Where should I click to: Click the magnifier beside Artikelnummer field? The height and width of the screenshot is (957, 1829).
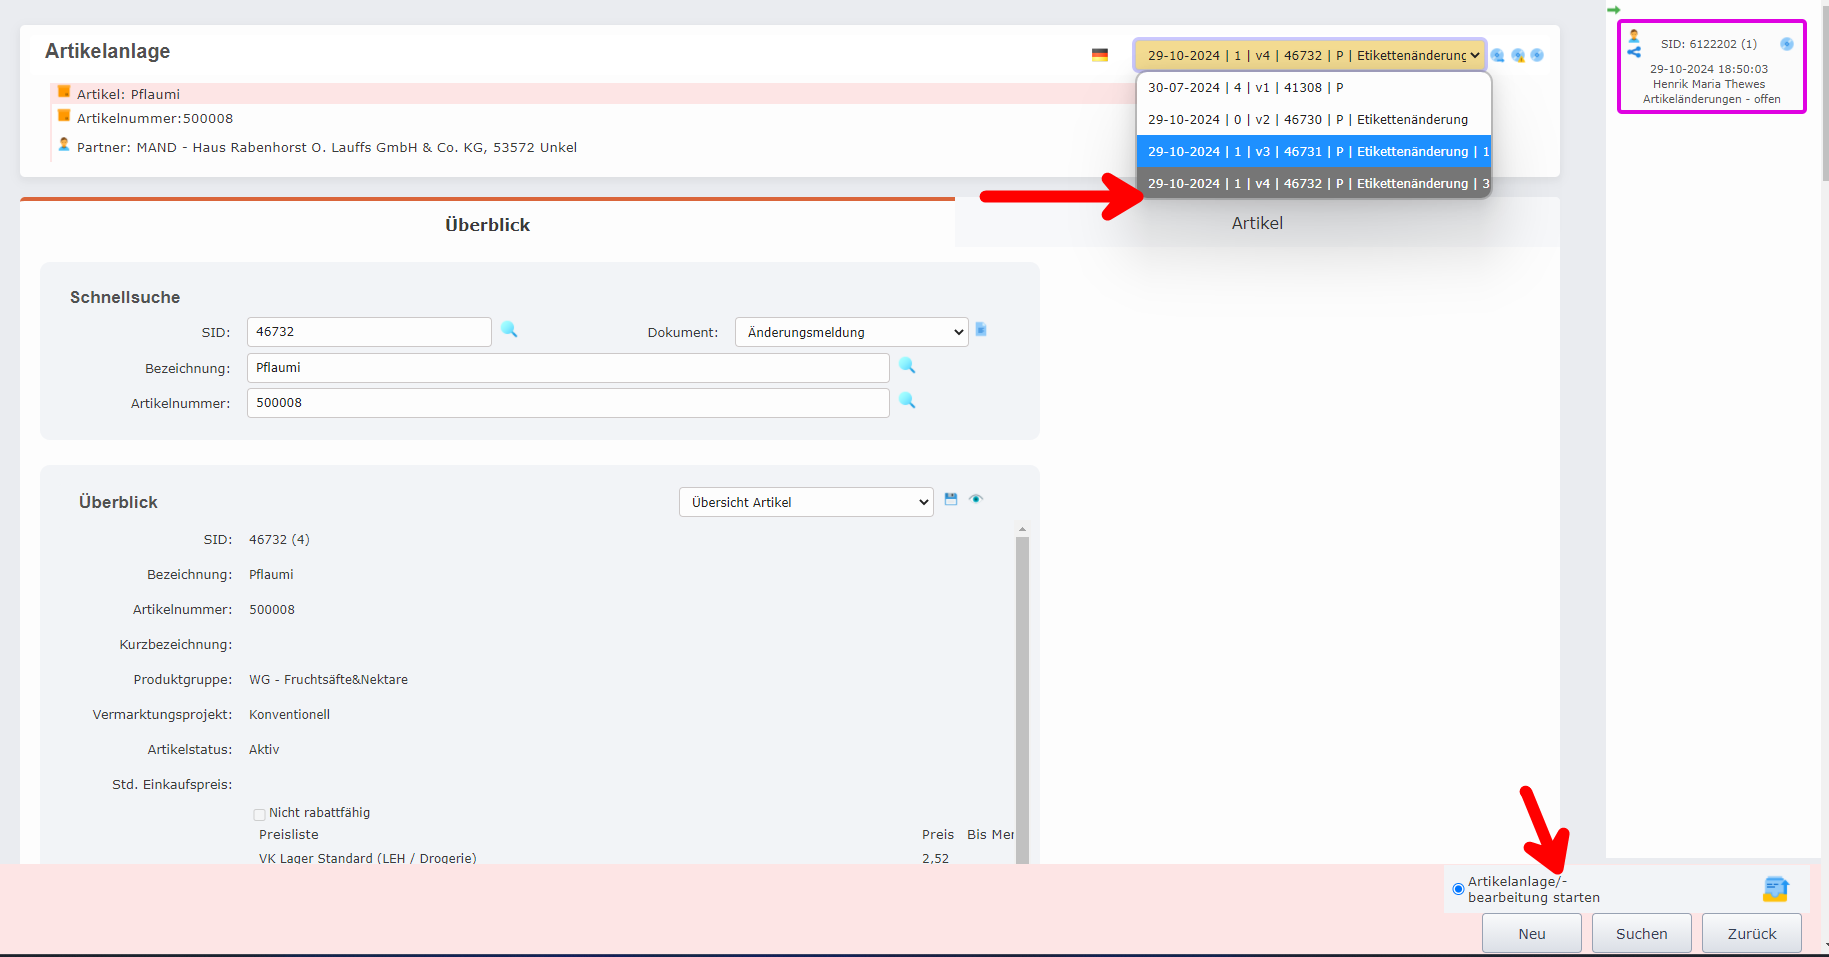907,401
